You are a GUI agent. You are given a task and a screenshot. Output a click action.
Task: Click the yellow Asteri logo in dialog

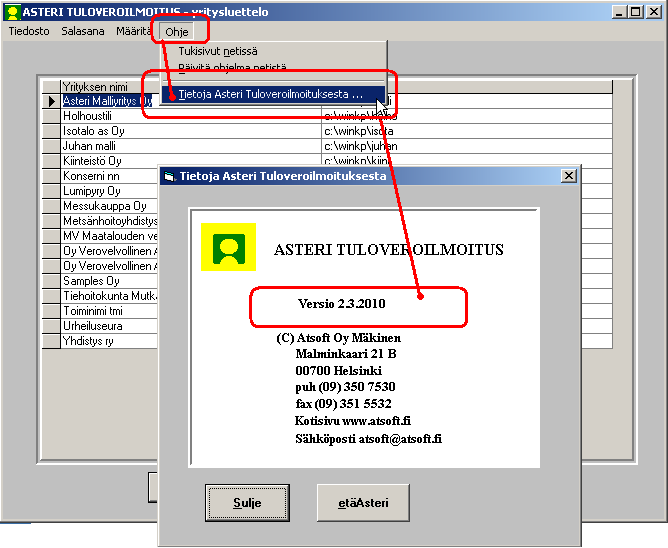tap(228, 247)
